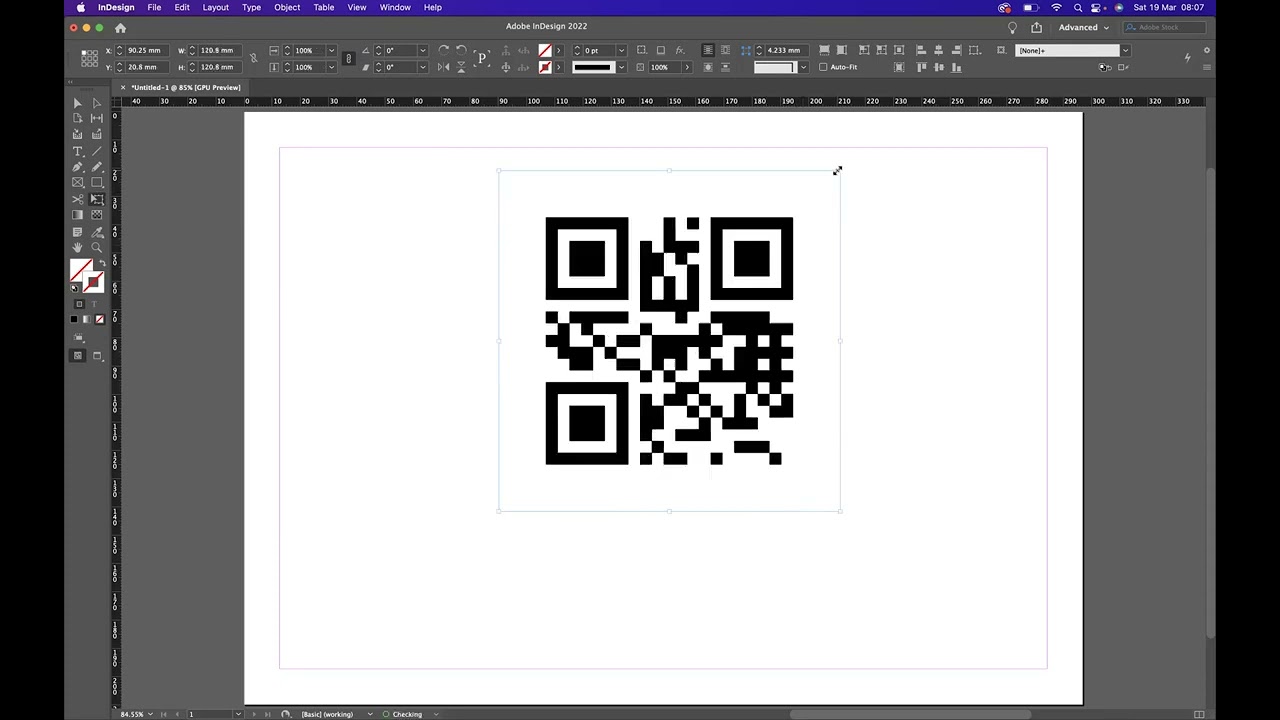The height and width of the screenshot is (720, 1280).
Task: Open shear angle dropdown
Action: click(423, 67)
